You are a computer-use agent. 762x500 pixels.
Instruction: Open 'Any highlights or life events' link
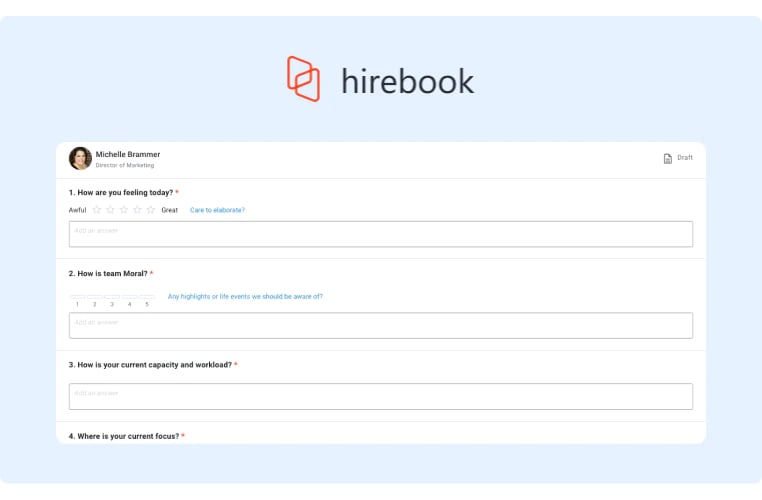coord(245,296)
